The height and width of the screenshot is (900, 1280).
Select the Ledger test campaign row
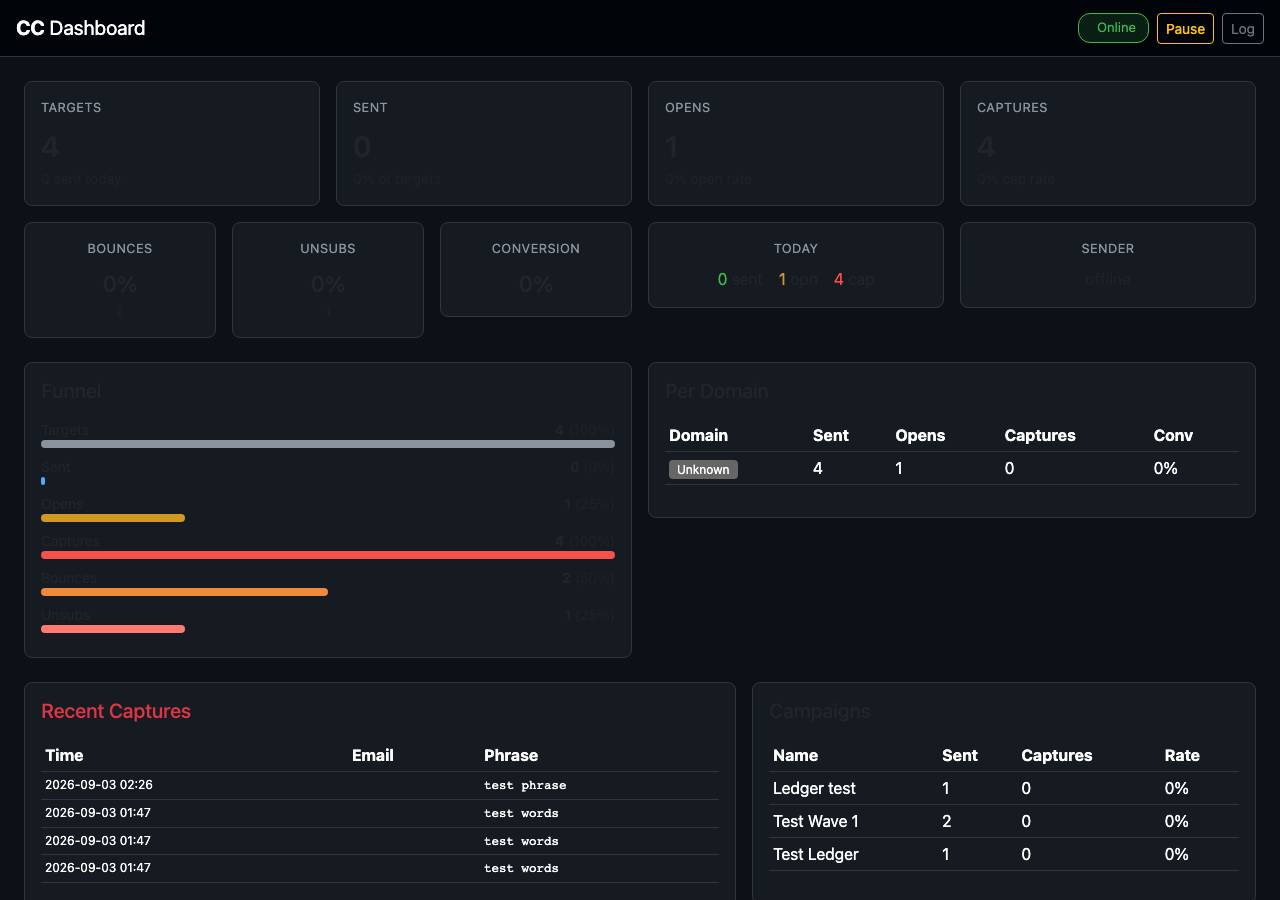pos(1004,788)
